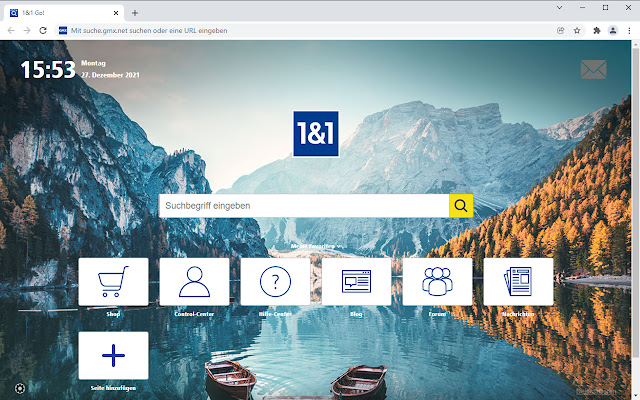Open the Nachrichten newspaper tile
Screen dimensions: 640x400
click(518, 282)
